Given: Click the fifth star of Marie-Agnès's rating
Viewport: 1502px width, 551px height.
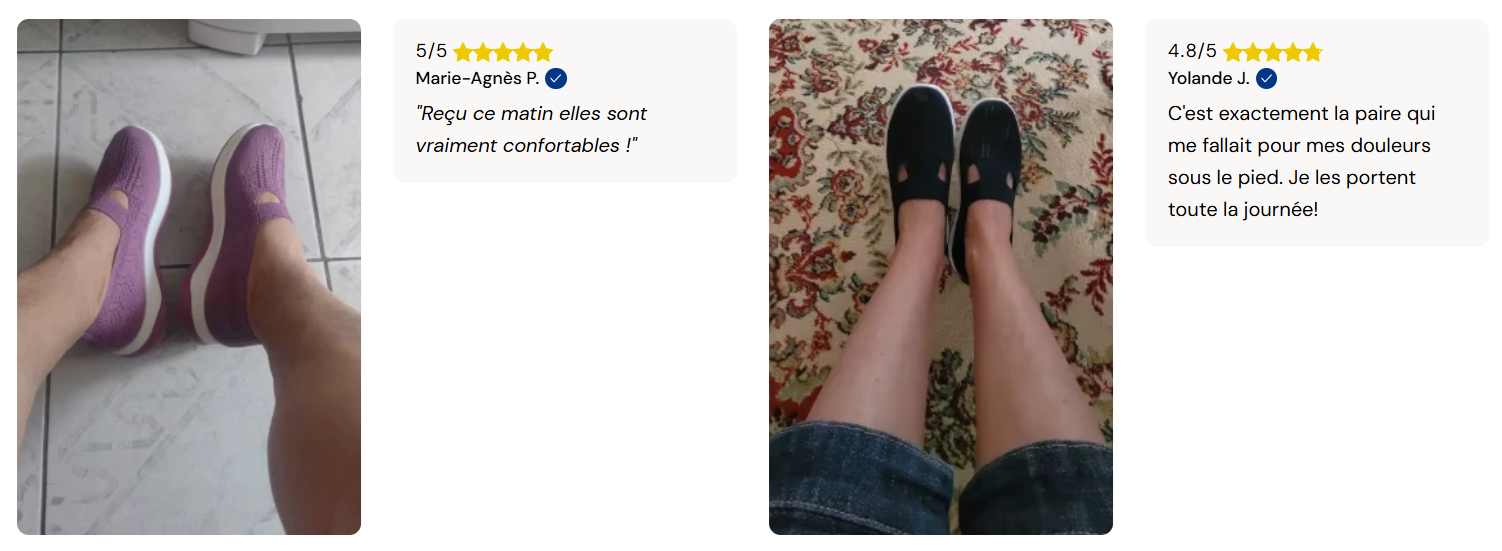Looking at the screenshot, I should click(x=543, y=52).
